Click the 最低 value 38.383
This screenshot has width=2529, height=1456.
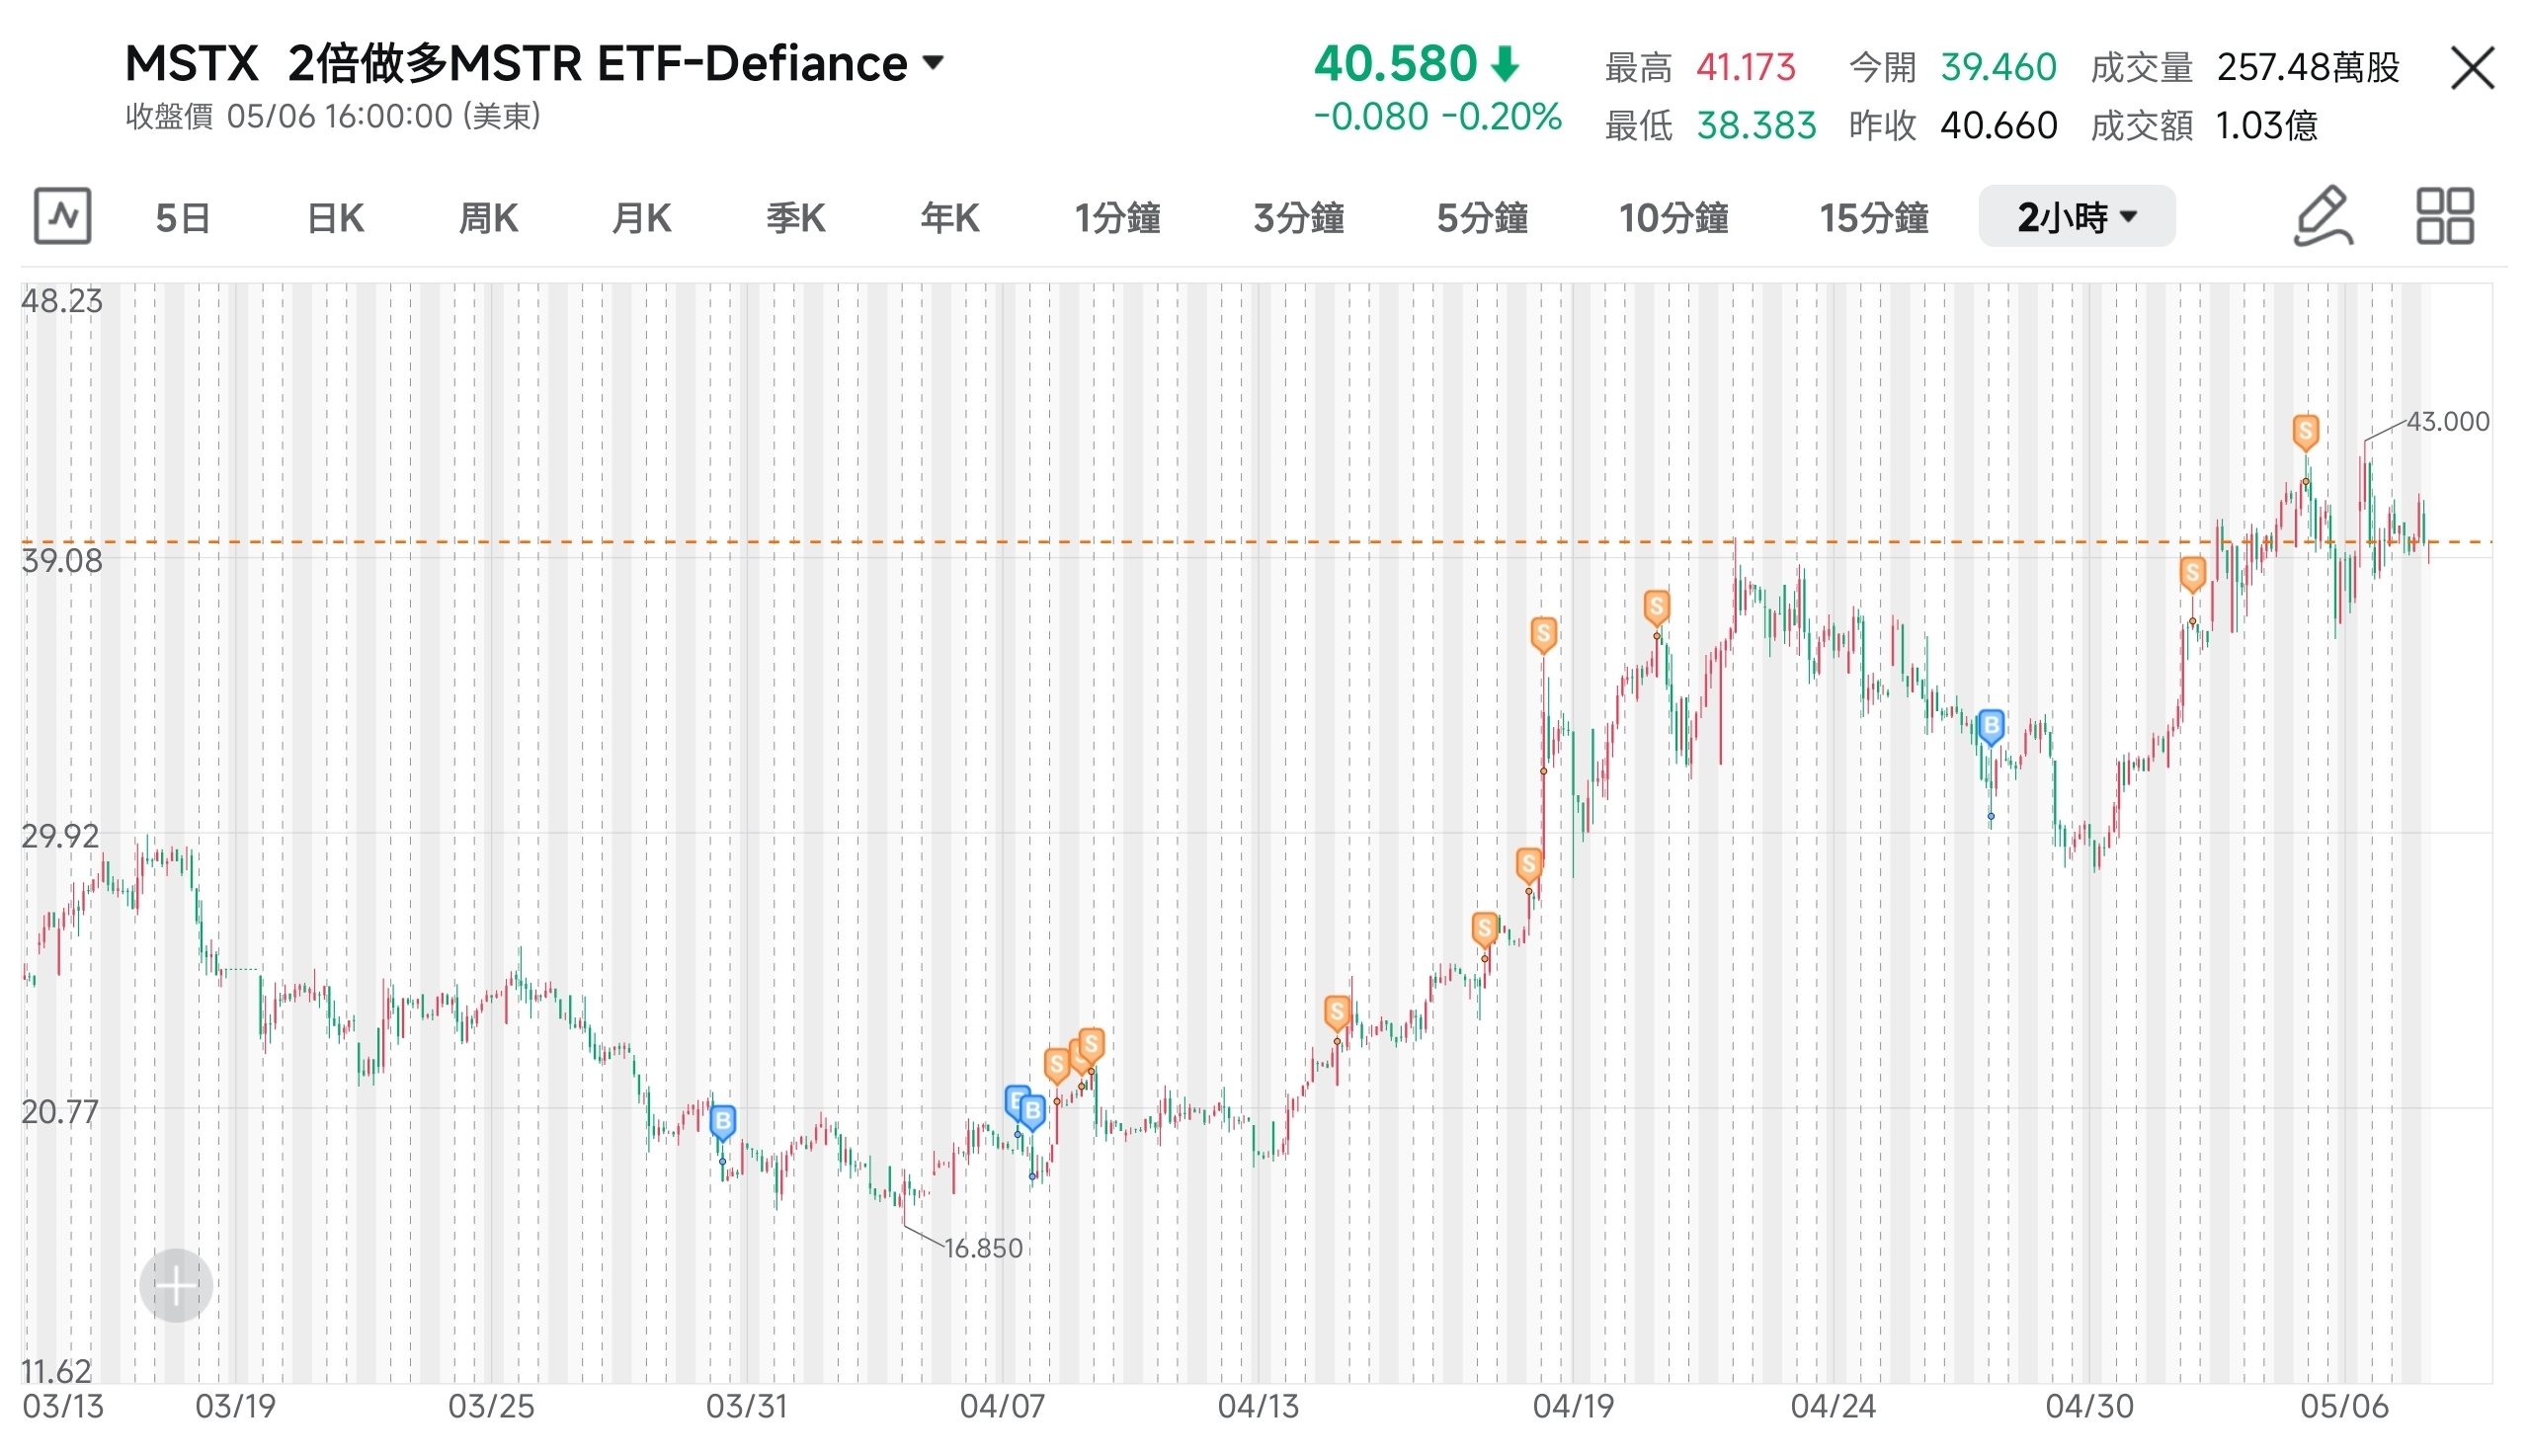[1756, 125]
